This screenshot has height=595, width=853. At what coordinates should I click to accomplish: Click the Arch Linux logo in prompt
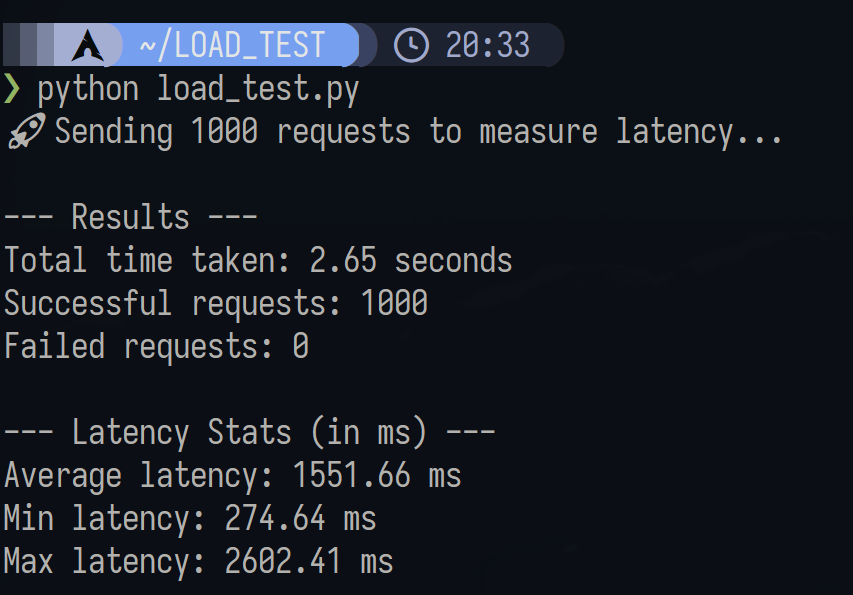[x=88, y=45]
